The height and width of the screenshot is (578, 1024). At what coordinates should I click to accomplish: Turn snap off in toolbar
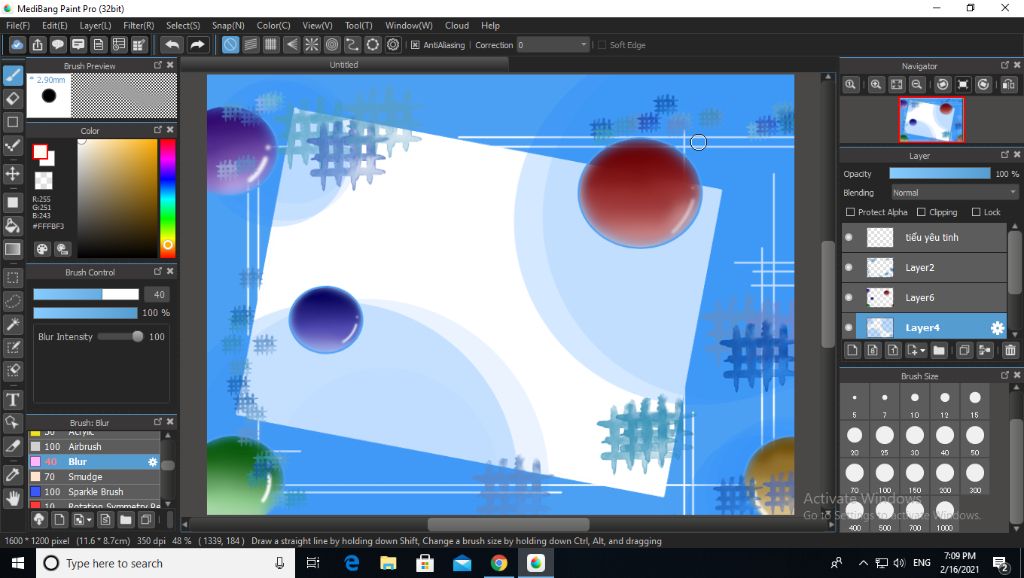(x=230, y=44)
